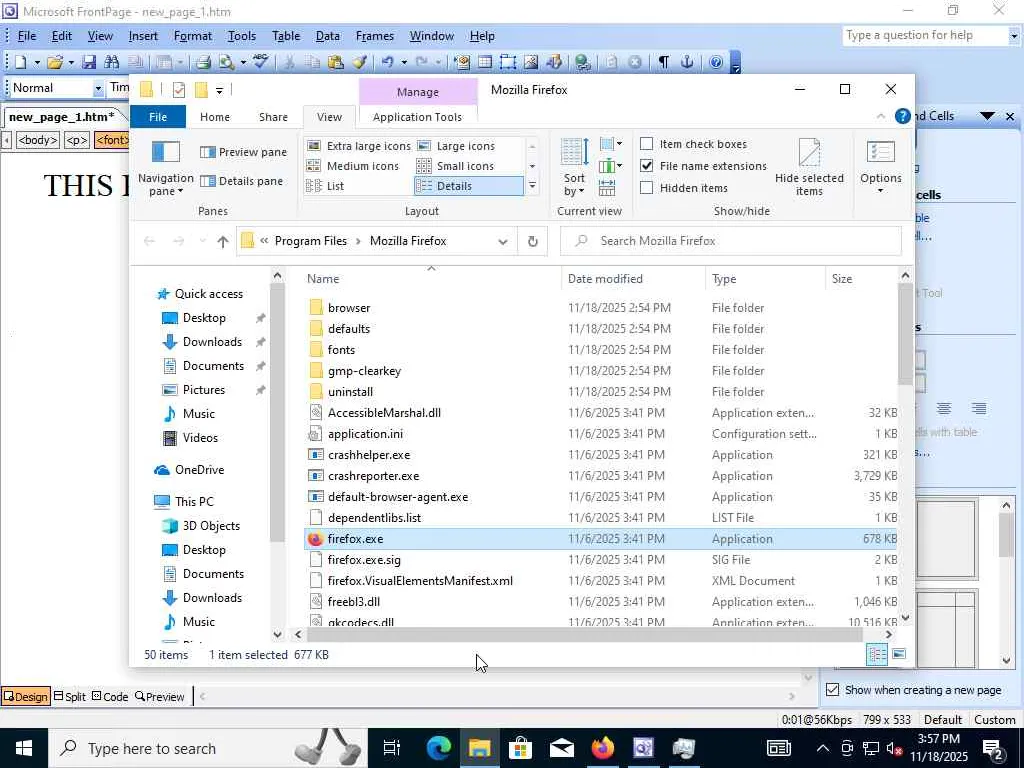Click Size all columns to fit icon
1024x768 pixels.
pyautogui.click(x=607, y=188)
